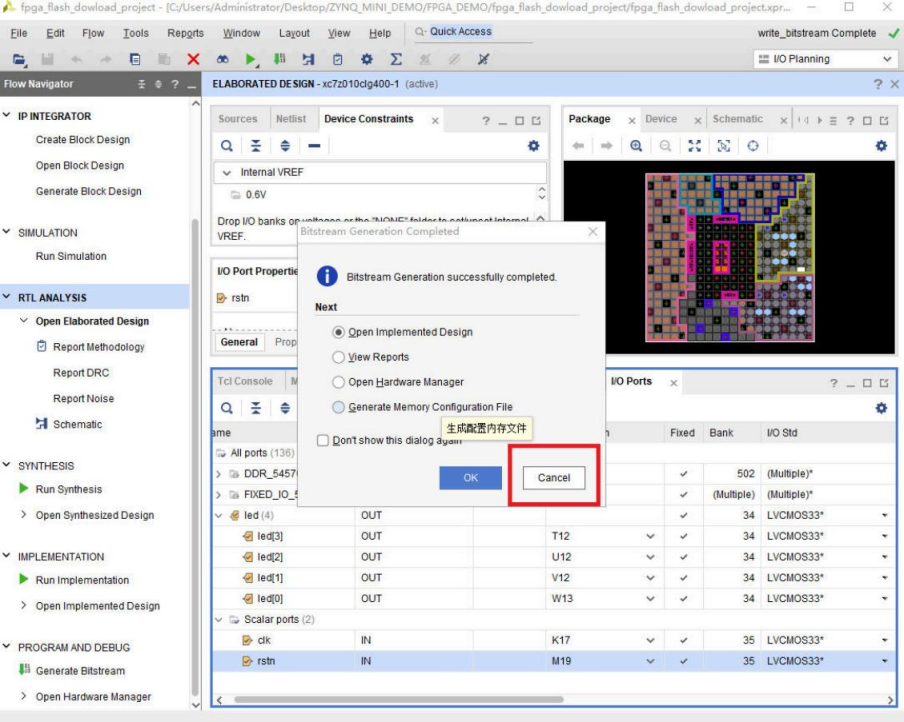This screenshot has width=904, height=722.
Task: Click the green Run flow arrow in toolbar
Action: (x=251, y=60)
